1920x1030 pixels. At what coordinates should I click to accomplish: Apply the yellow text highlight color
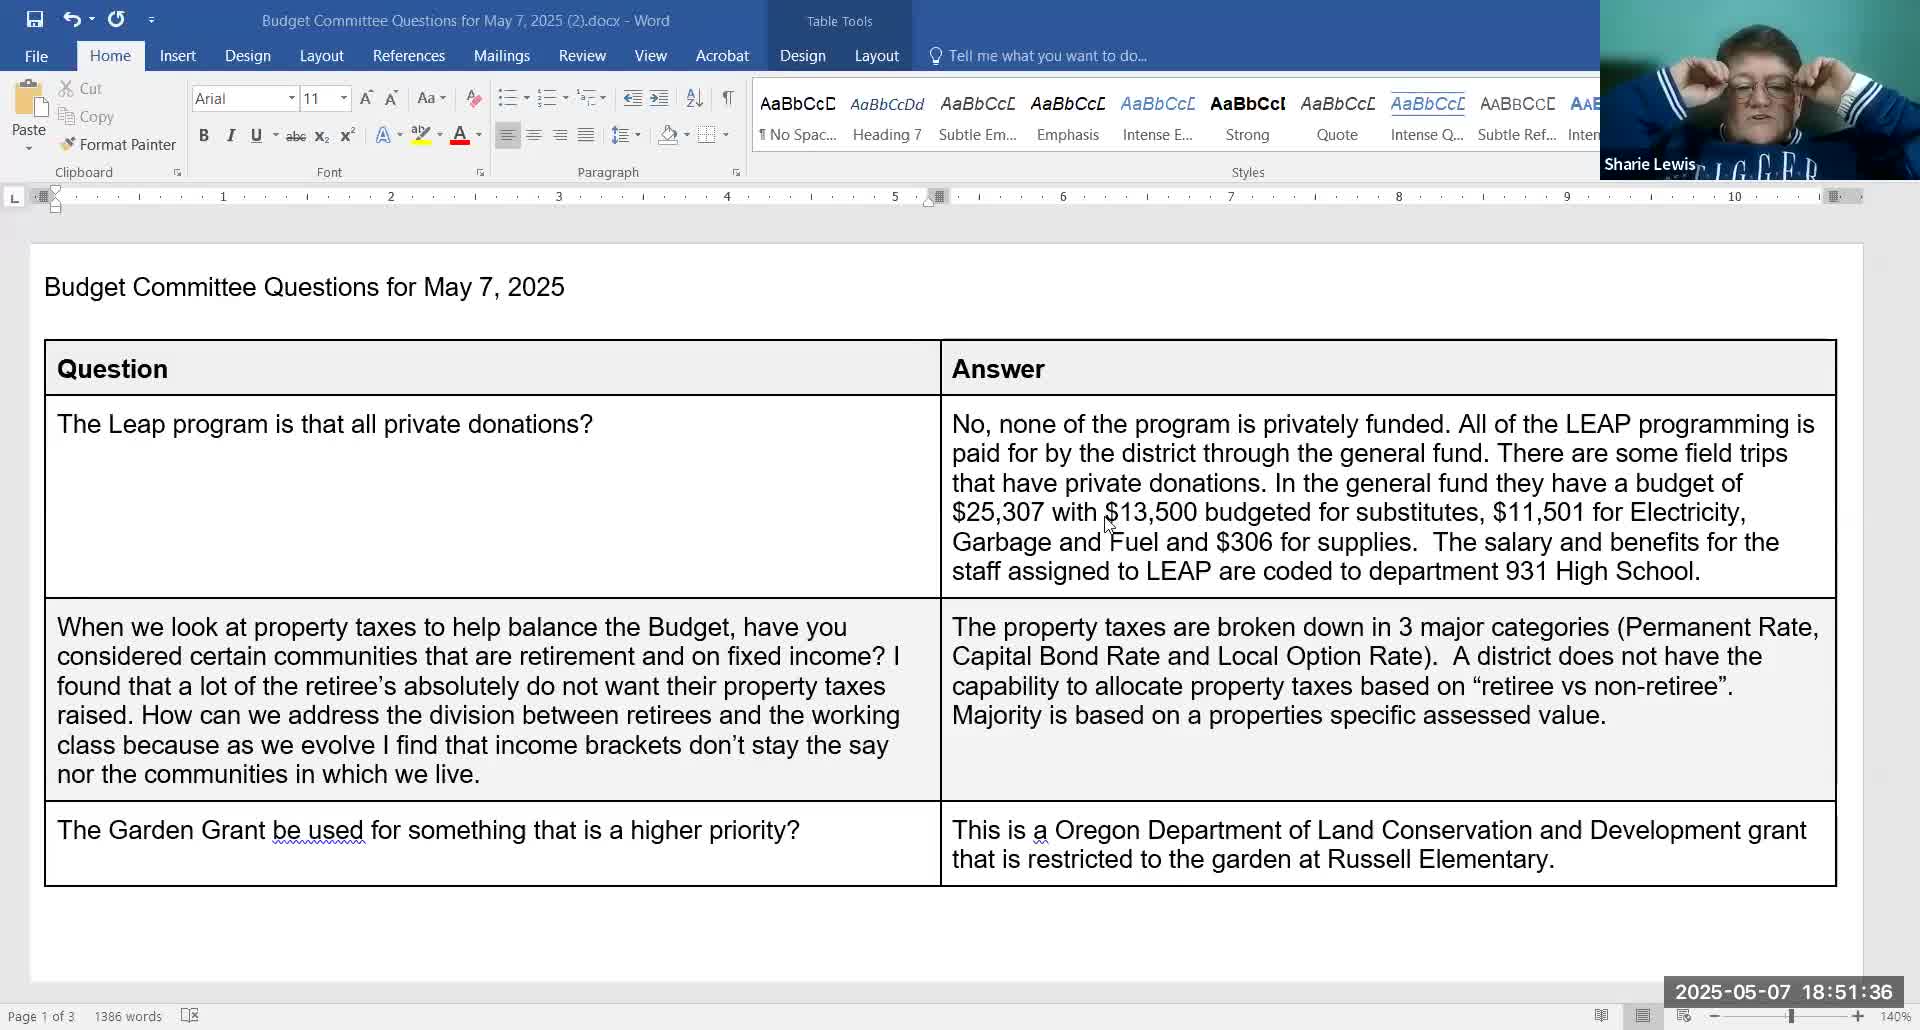click(421, 136)
